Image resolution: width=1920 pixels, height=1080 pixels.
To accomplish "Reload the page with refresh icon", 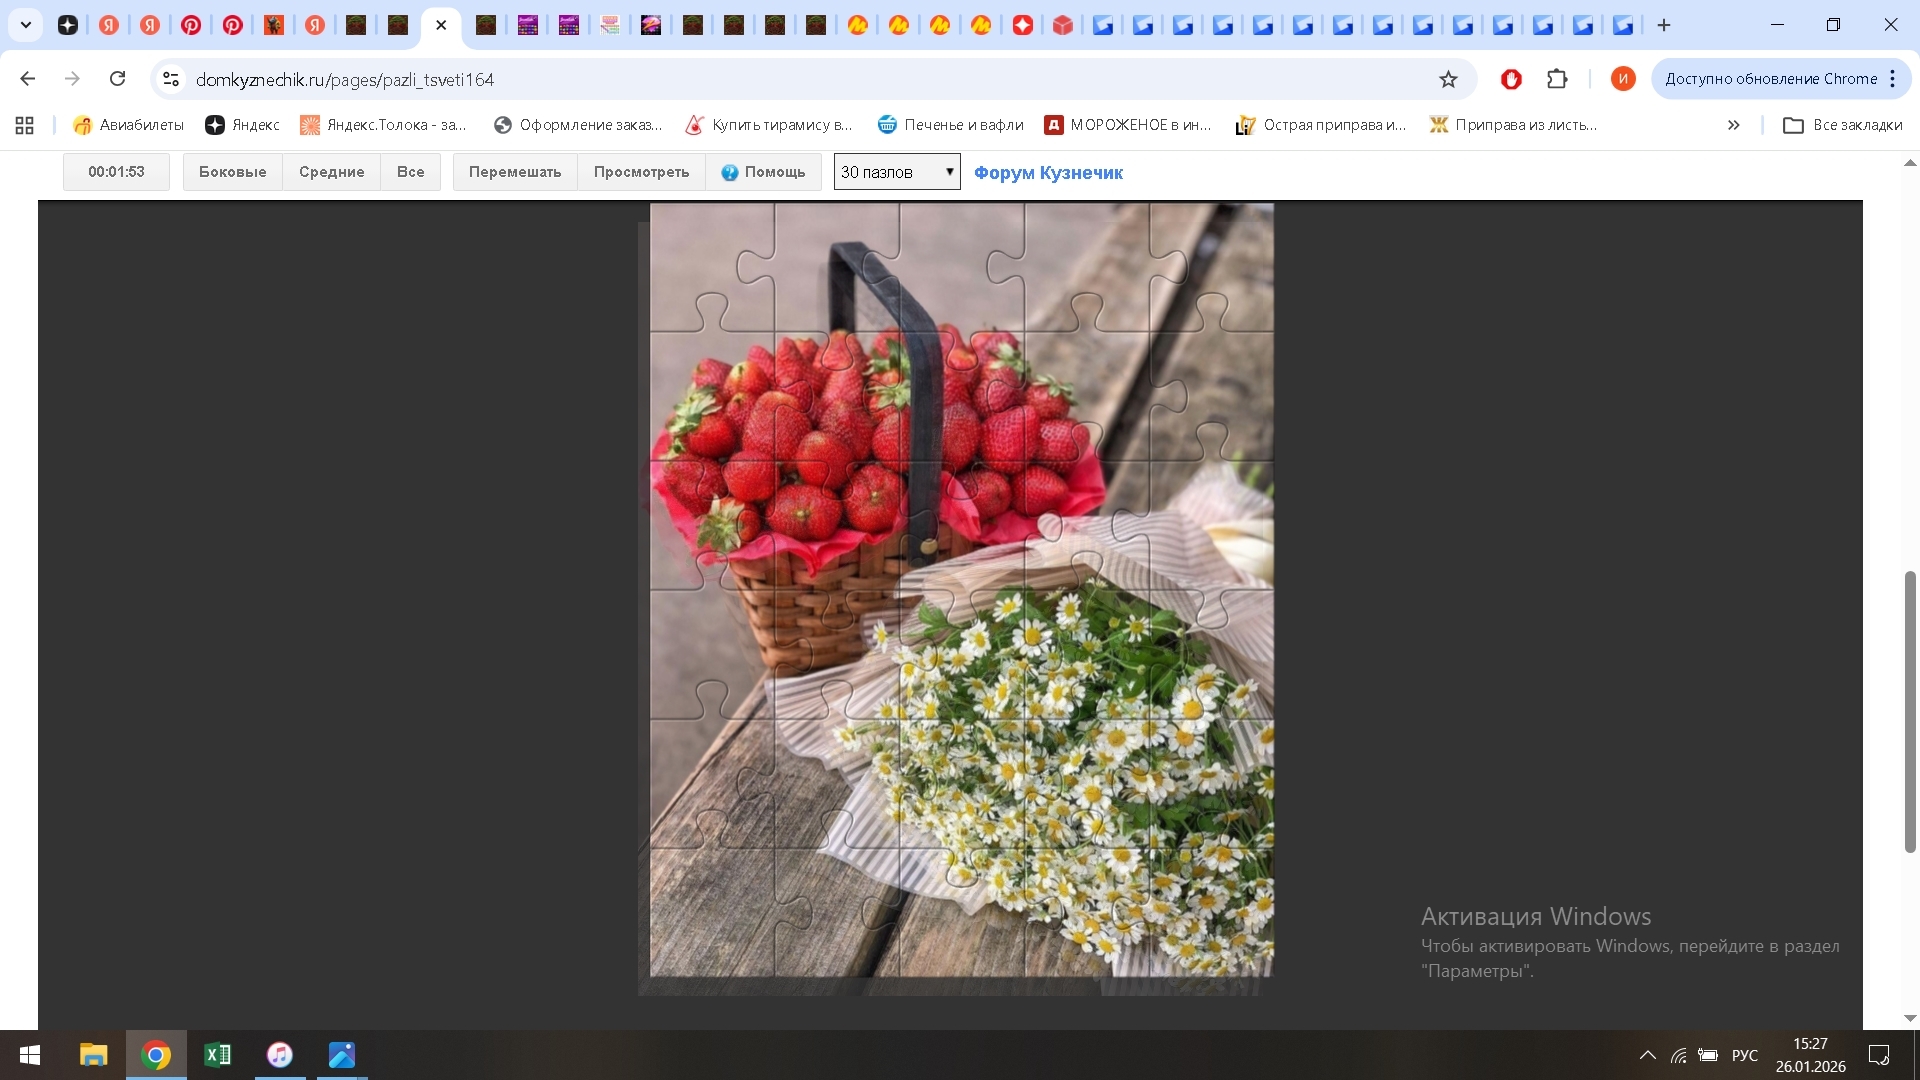I will [x=117, y=79].
